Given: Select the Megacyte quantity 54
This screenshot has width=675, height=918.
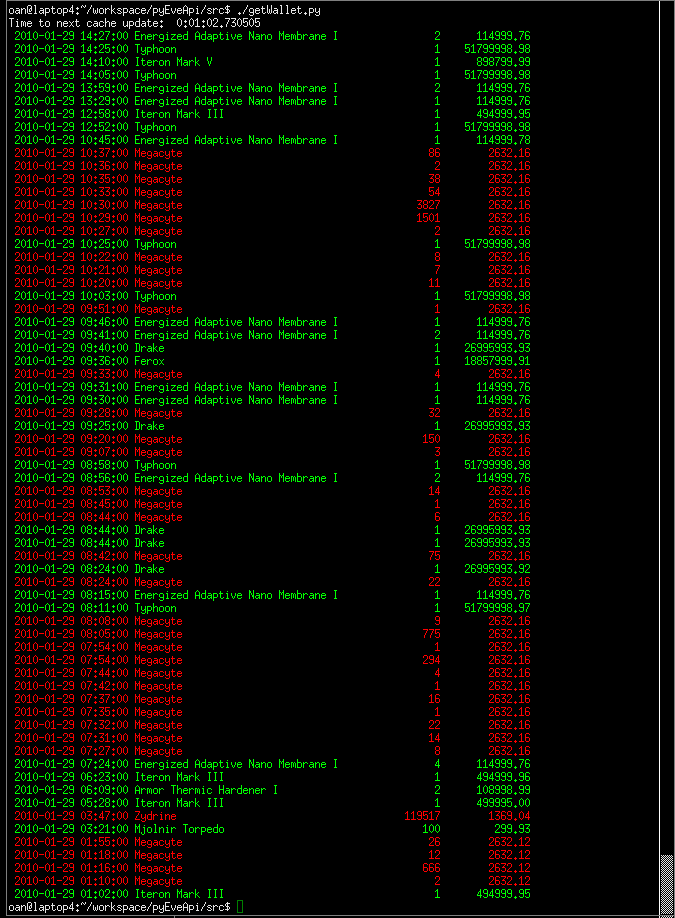Looking at the screenshot, I should pos(434,192).
